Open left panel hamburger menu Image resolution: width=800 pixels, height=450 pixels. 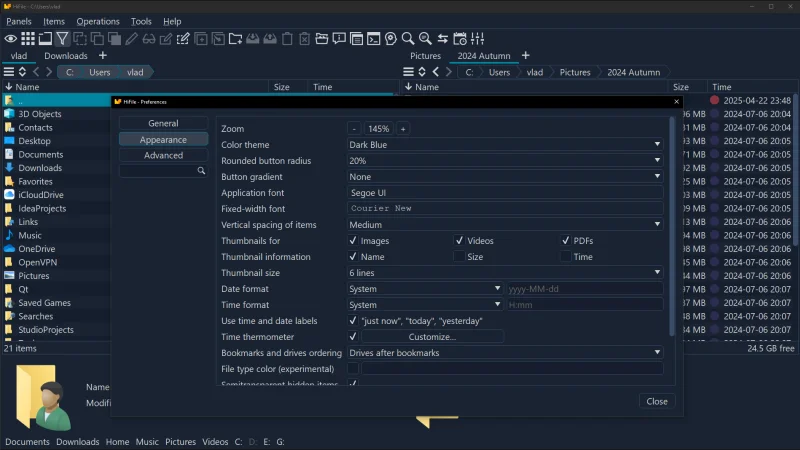click(9, 72)
